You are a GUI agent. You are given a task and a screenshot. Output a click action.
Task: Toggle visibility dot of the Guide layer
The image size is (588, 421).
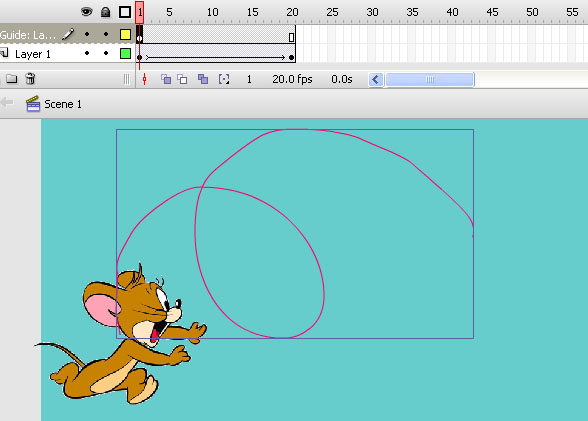87,34
